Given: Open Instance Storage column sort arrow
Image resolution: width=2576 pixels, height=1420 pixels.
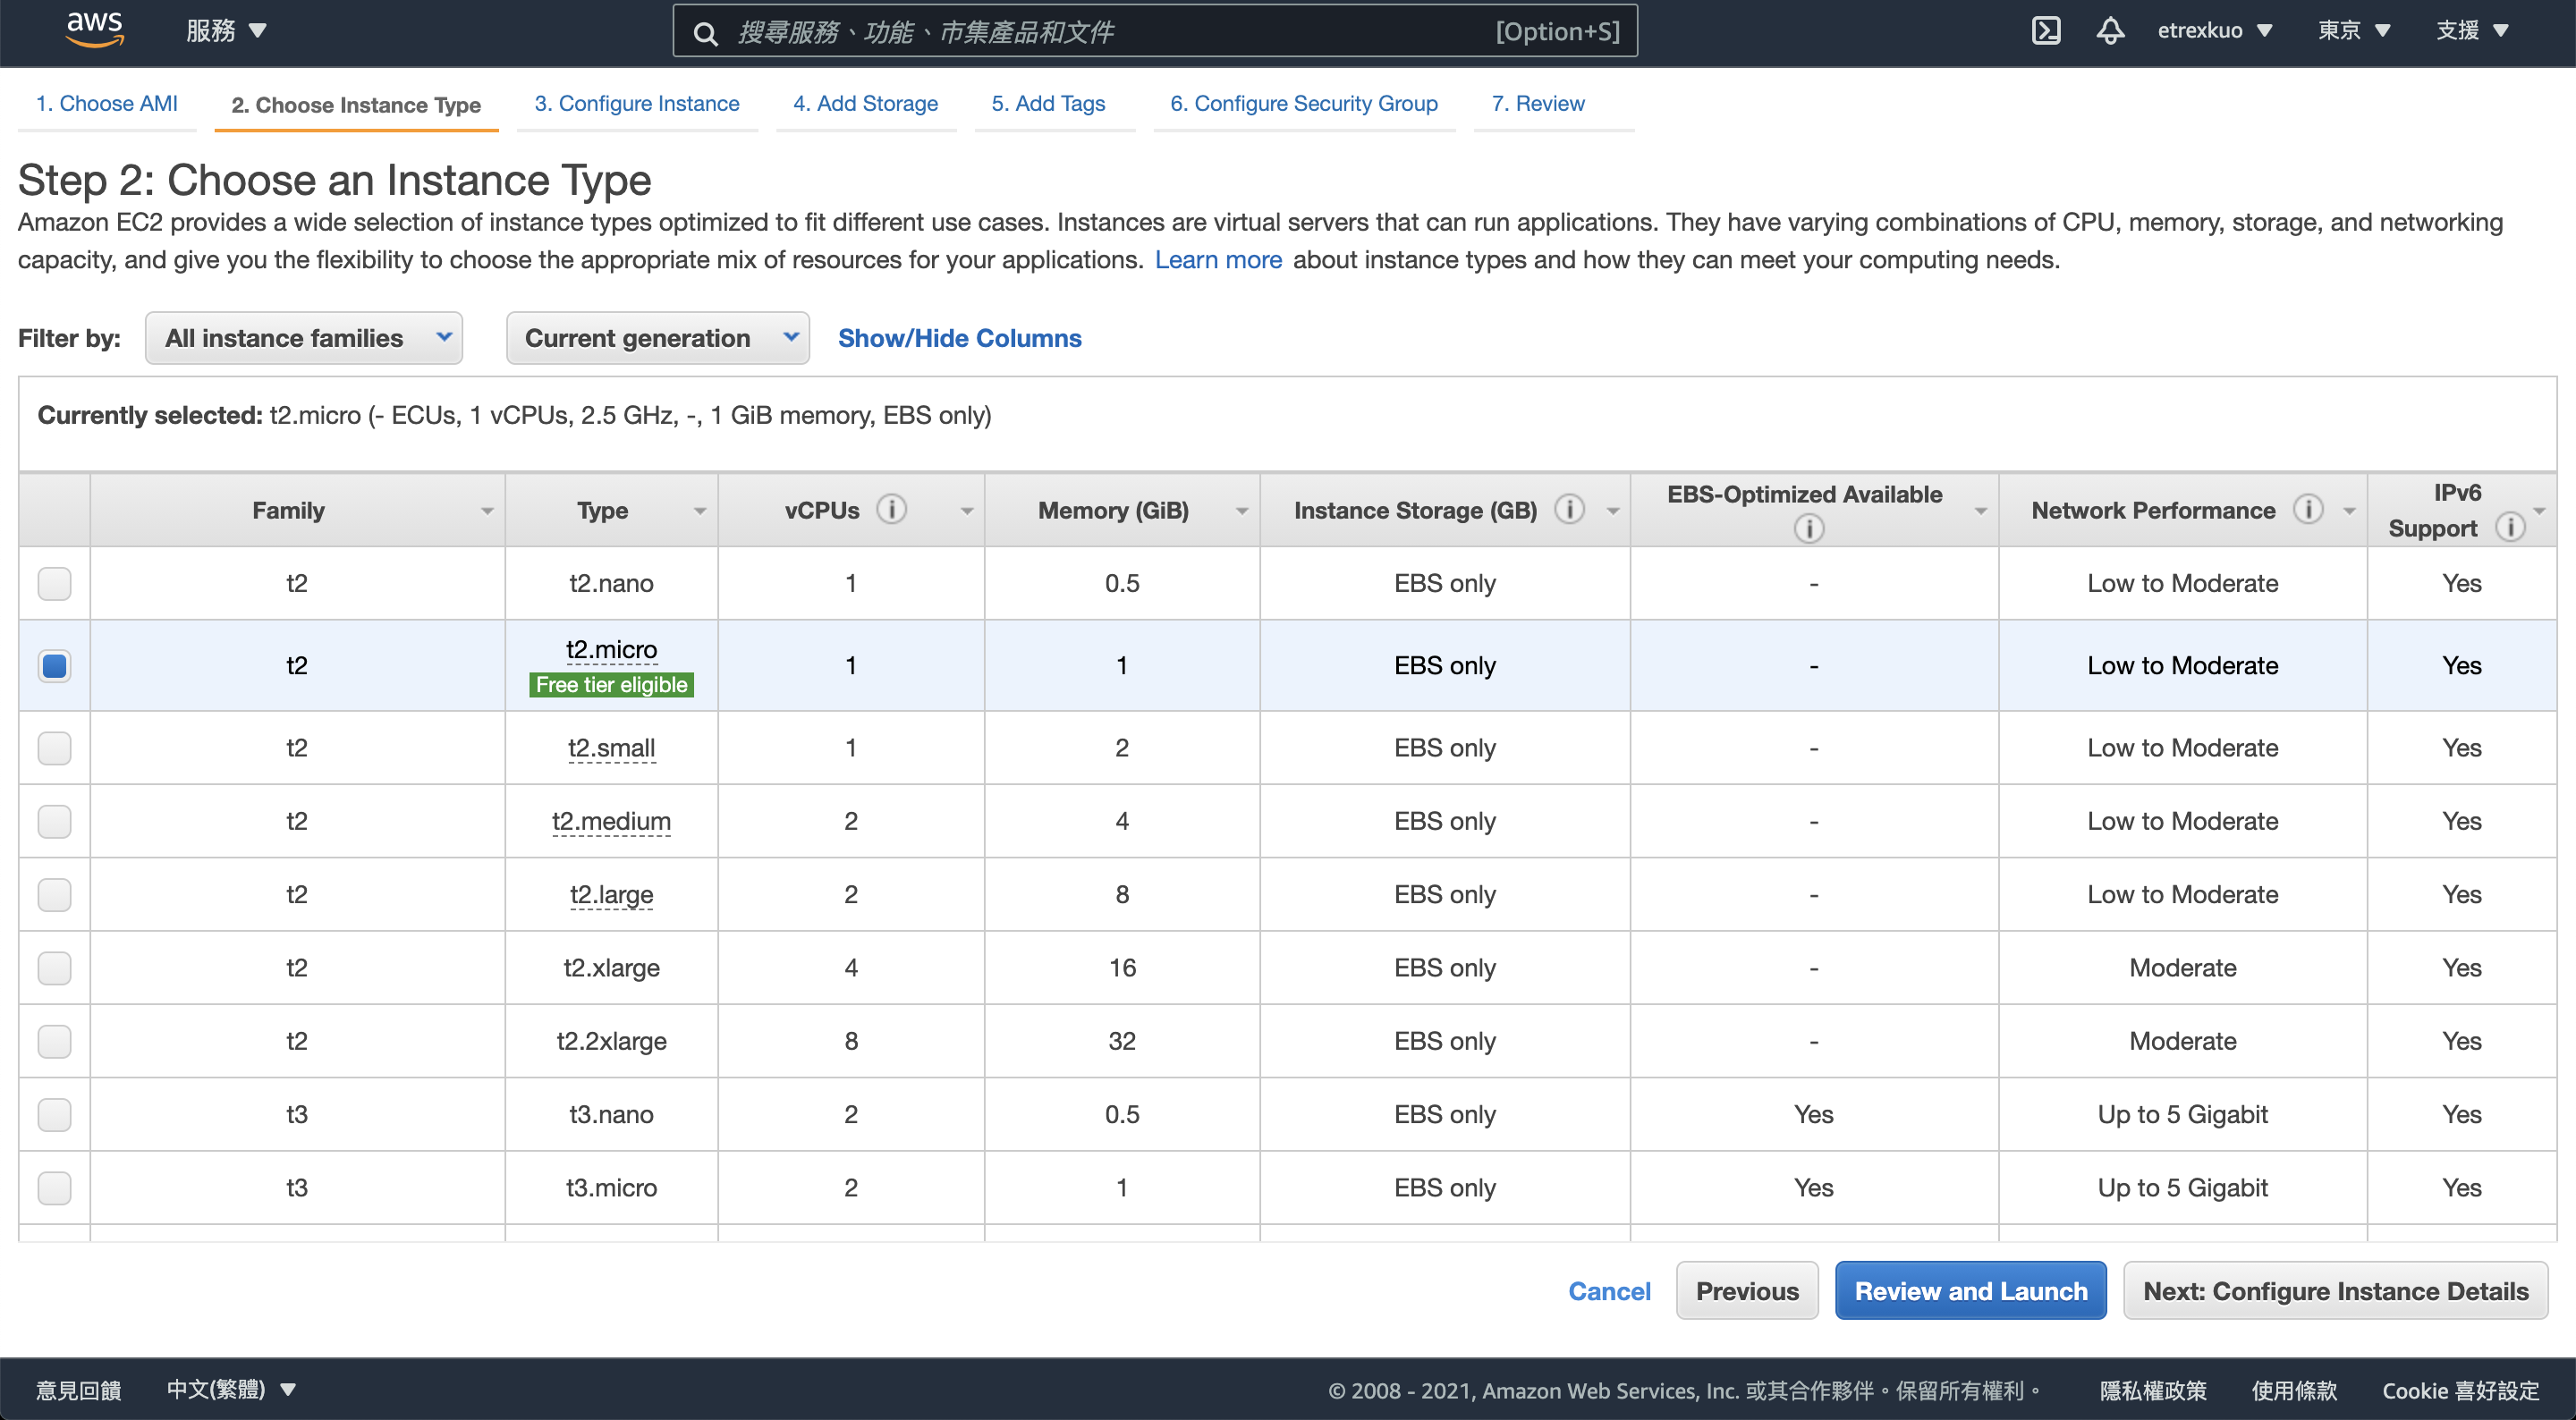Looking at the screenshot, I should 1613,511.
